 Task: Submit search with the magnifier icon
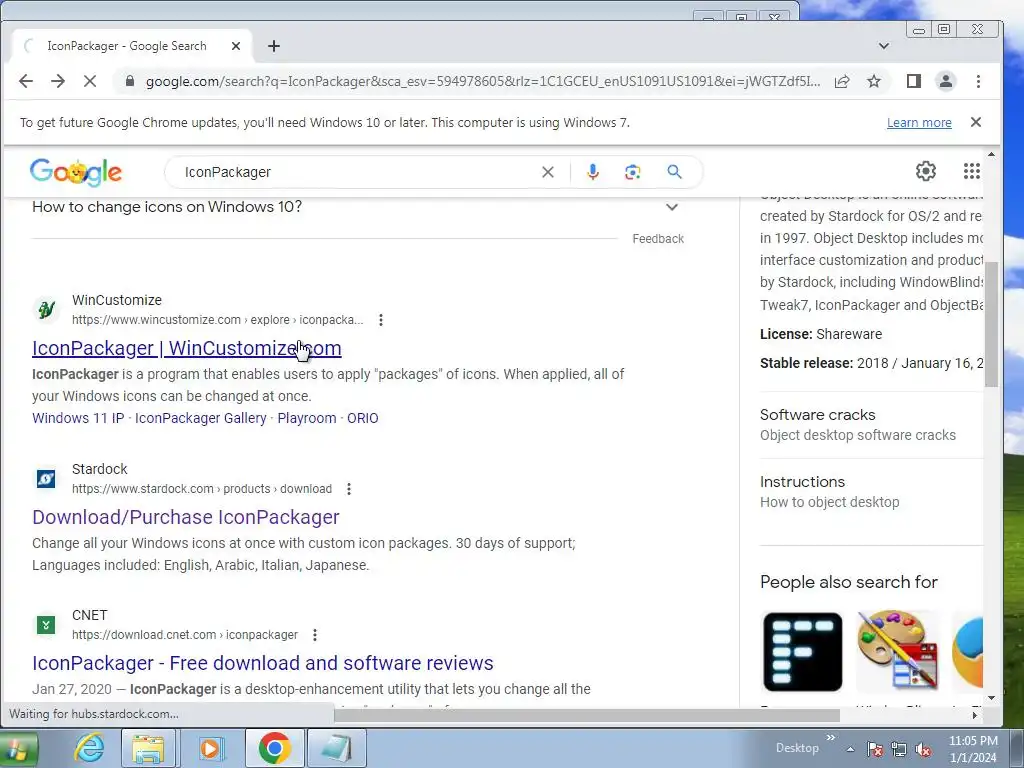coord(675,172)
